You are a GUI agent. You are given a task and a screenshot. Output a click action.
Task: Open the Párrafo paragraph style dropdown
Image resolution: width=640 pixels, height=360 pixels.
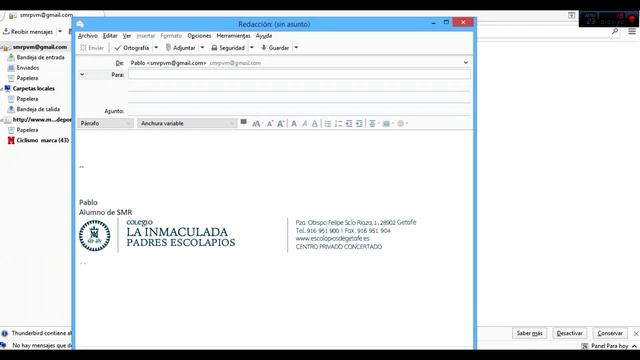point(105,123)
